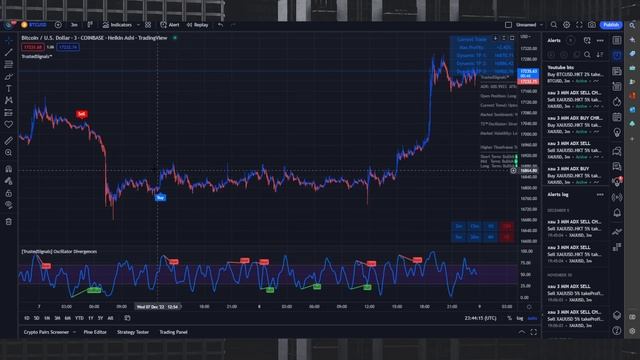The image size is (640, 360).
Task: Enter fullscreen mode from top bar
Action: (x=579, y=25)
